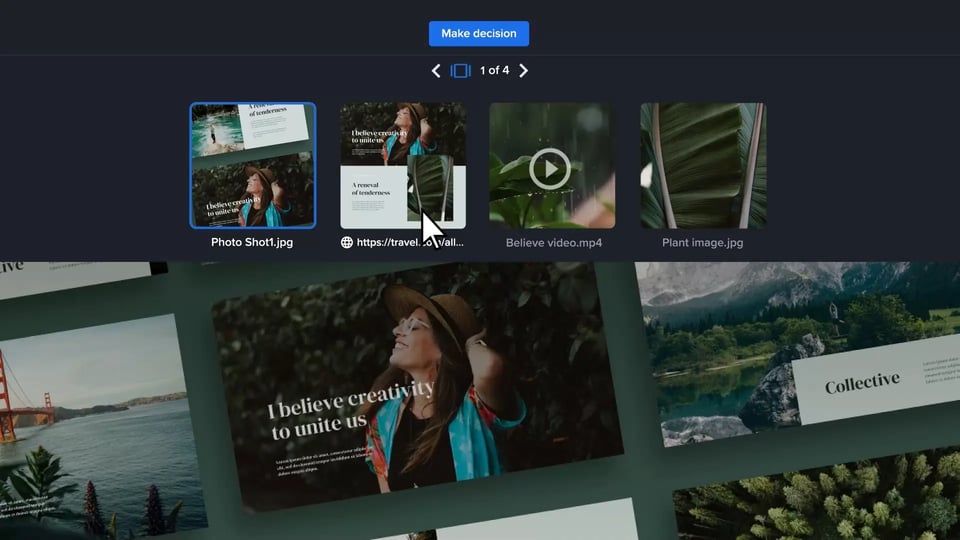
Task: Click the Make decision button
Action: click(479, 33)
